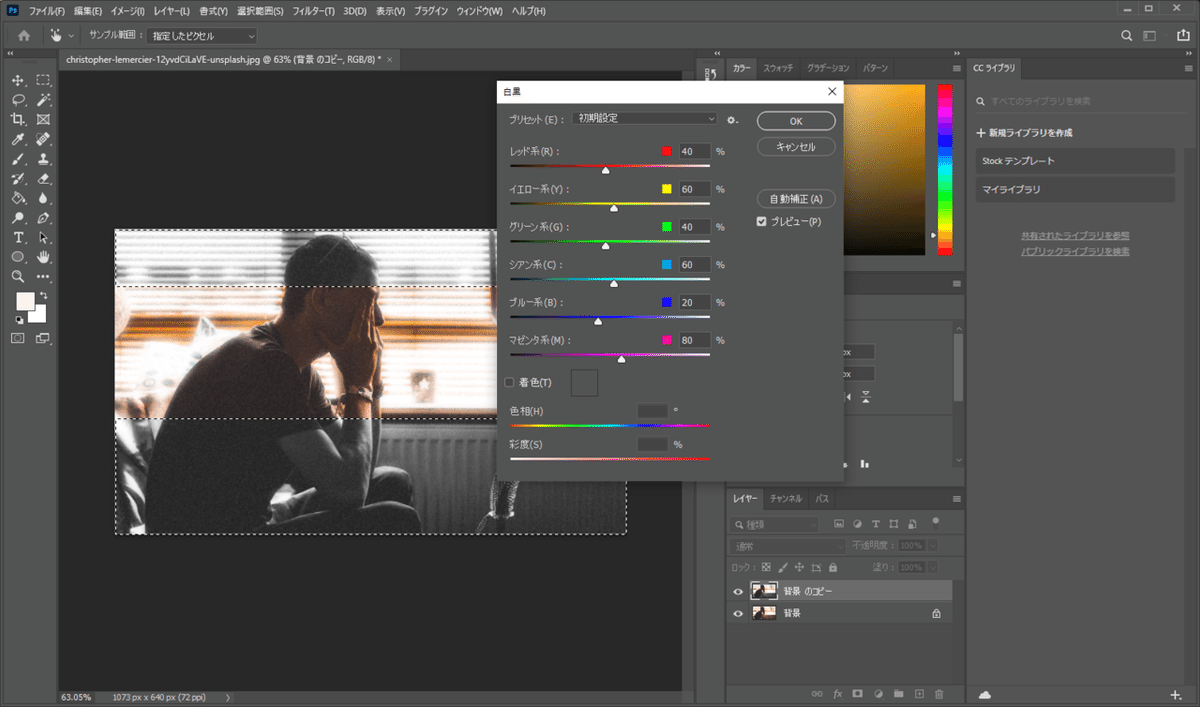The height and width of the screenshot is (707, 1200).
Task: Select the Lasso tool
Action: coord(18,100)
